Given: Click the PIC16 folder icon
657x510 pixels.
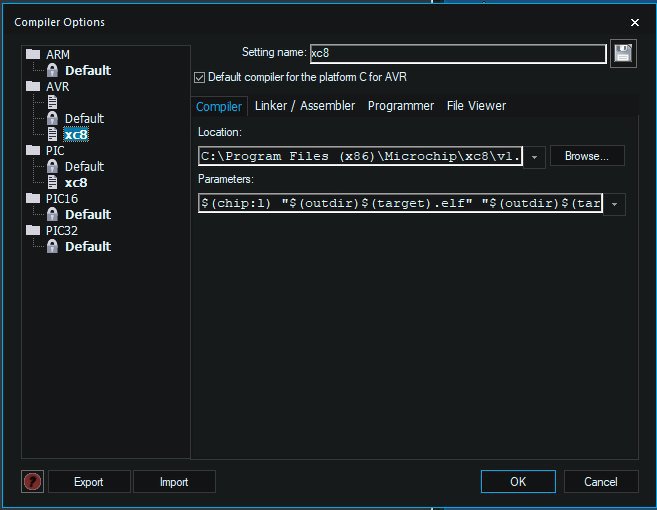Looking at the screenshot, I should click(33, 198).
